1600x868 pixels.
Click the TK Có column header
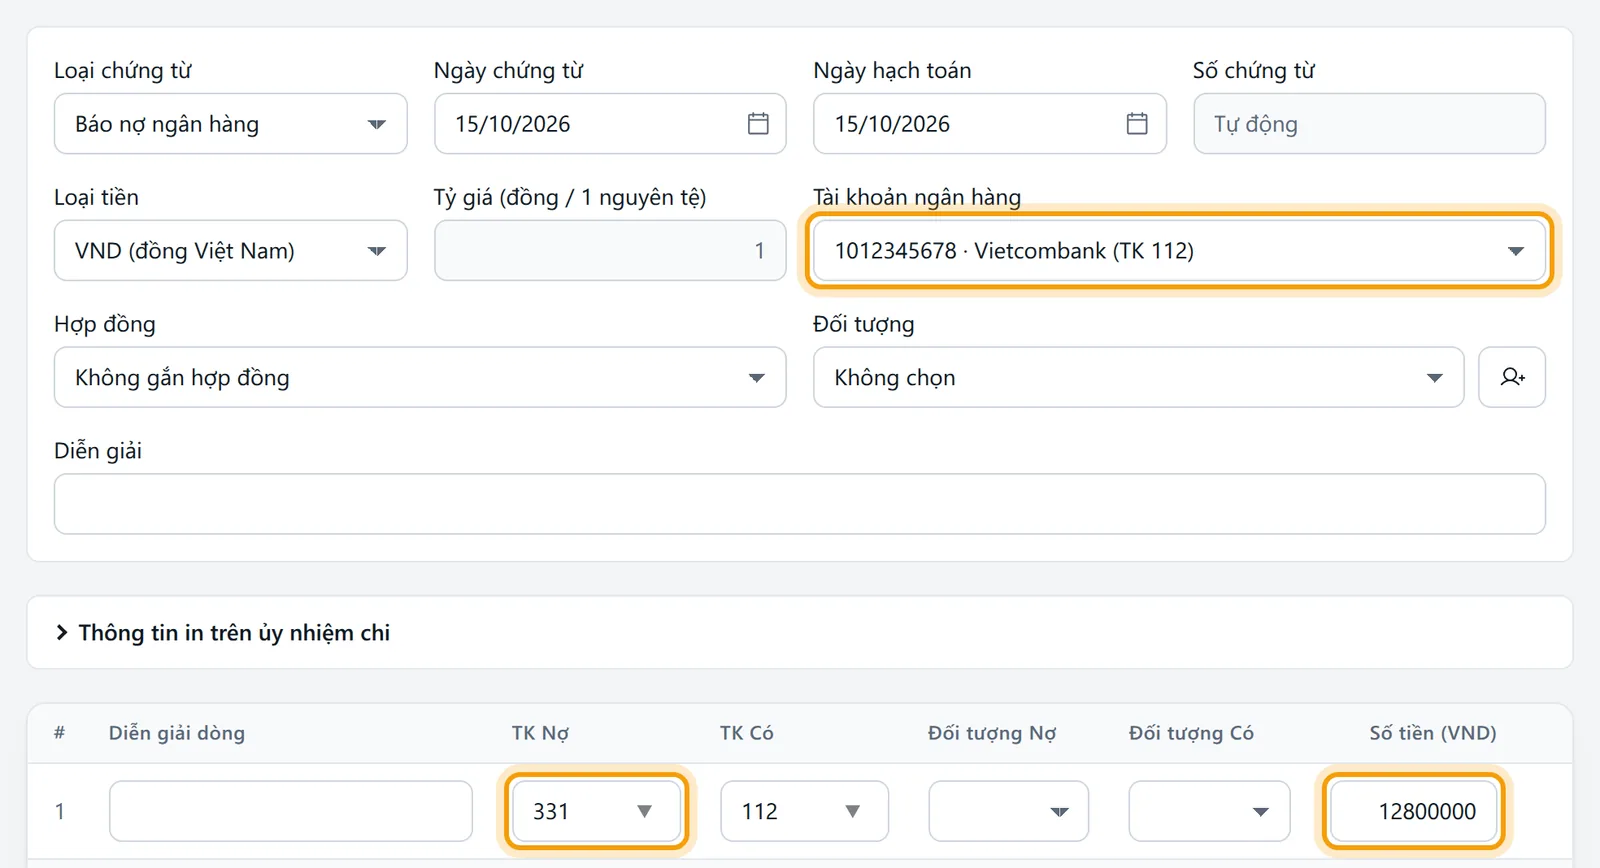(x=747, y=733)
